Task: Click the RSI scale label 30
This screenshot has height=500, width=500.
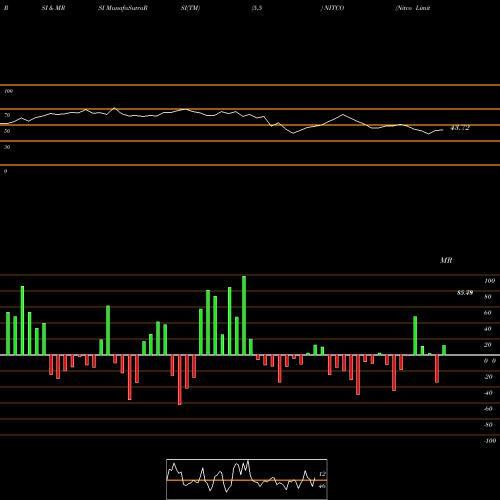Action: [7, 147]
